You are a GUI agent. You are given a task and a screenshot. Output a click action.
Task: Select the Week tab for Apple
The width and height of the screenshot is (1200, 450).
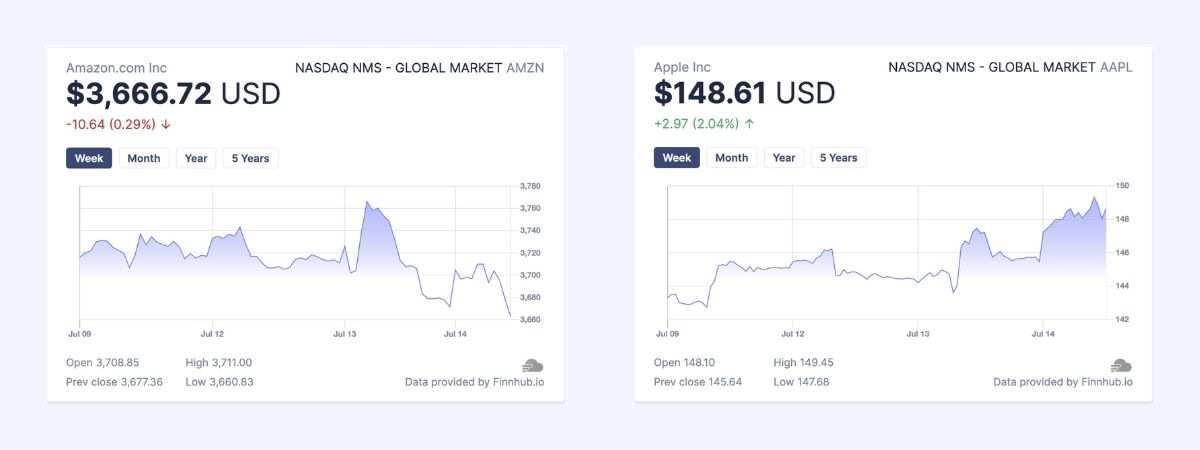[677, 158]
